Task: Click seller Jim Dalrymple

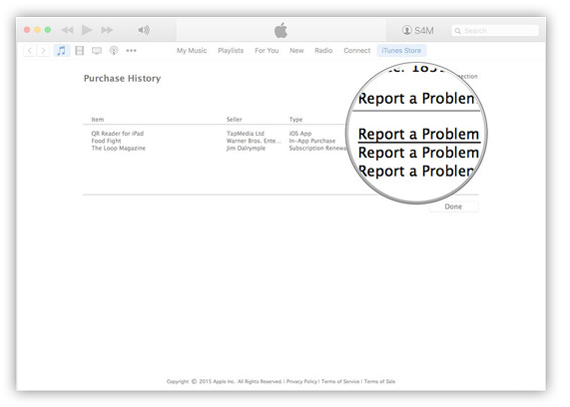Action: 246,148
